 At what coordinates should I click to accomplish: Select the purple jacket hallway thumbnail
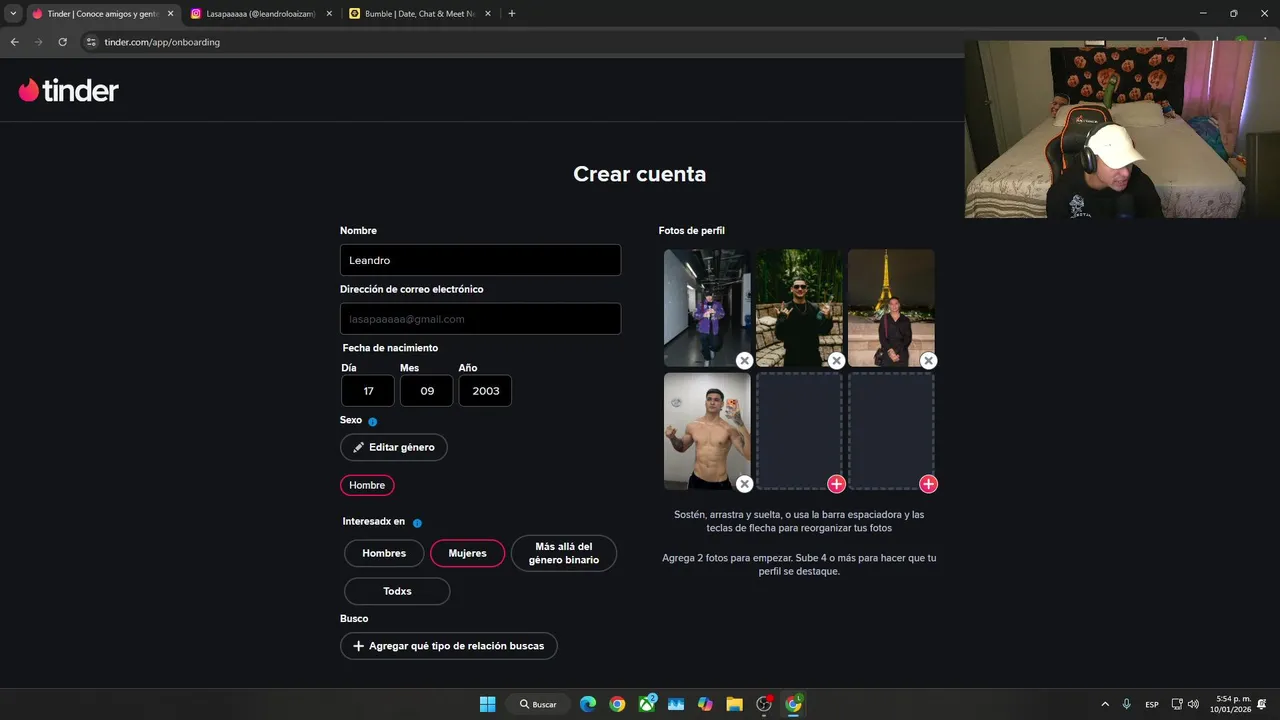coord(707,308)
